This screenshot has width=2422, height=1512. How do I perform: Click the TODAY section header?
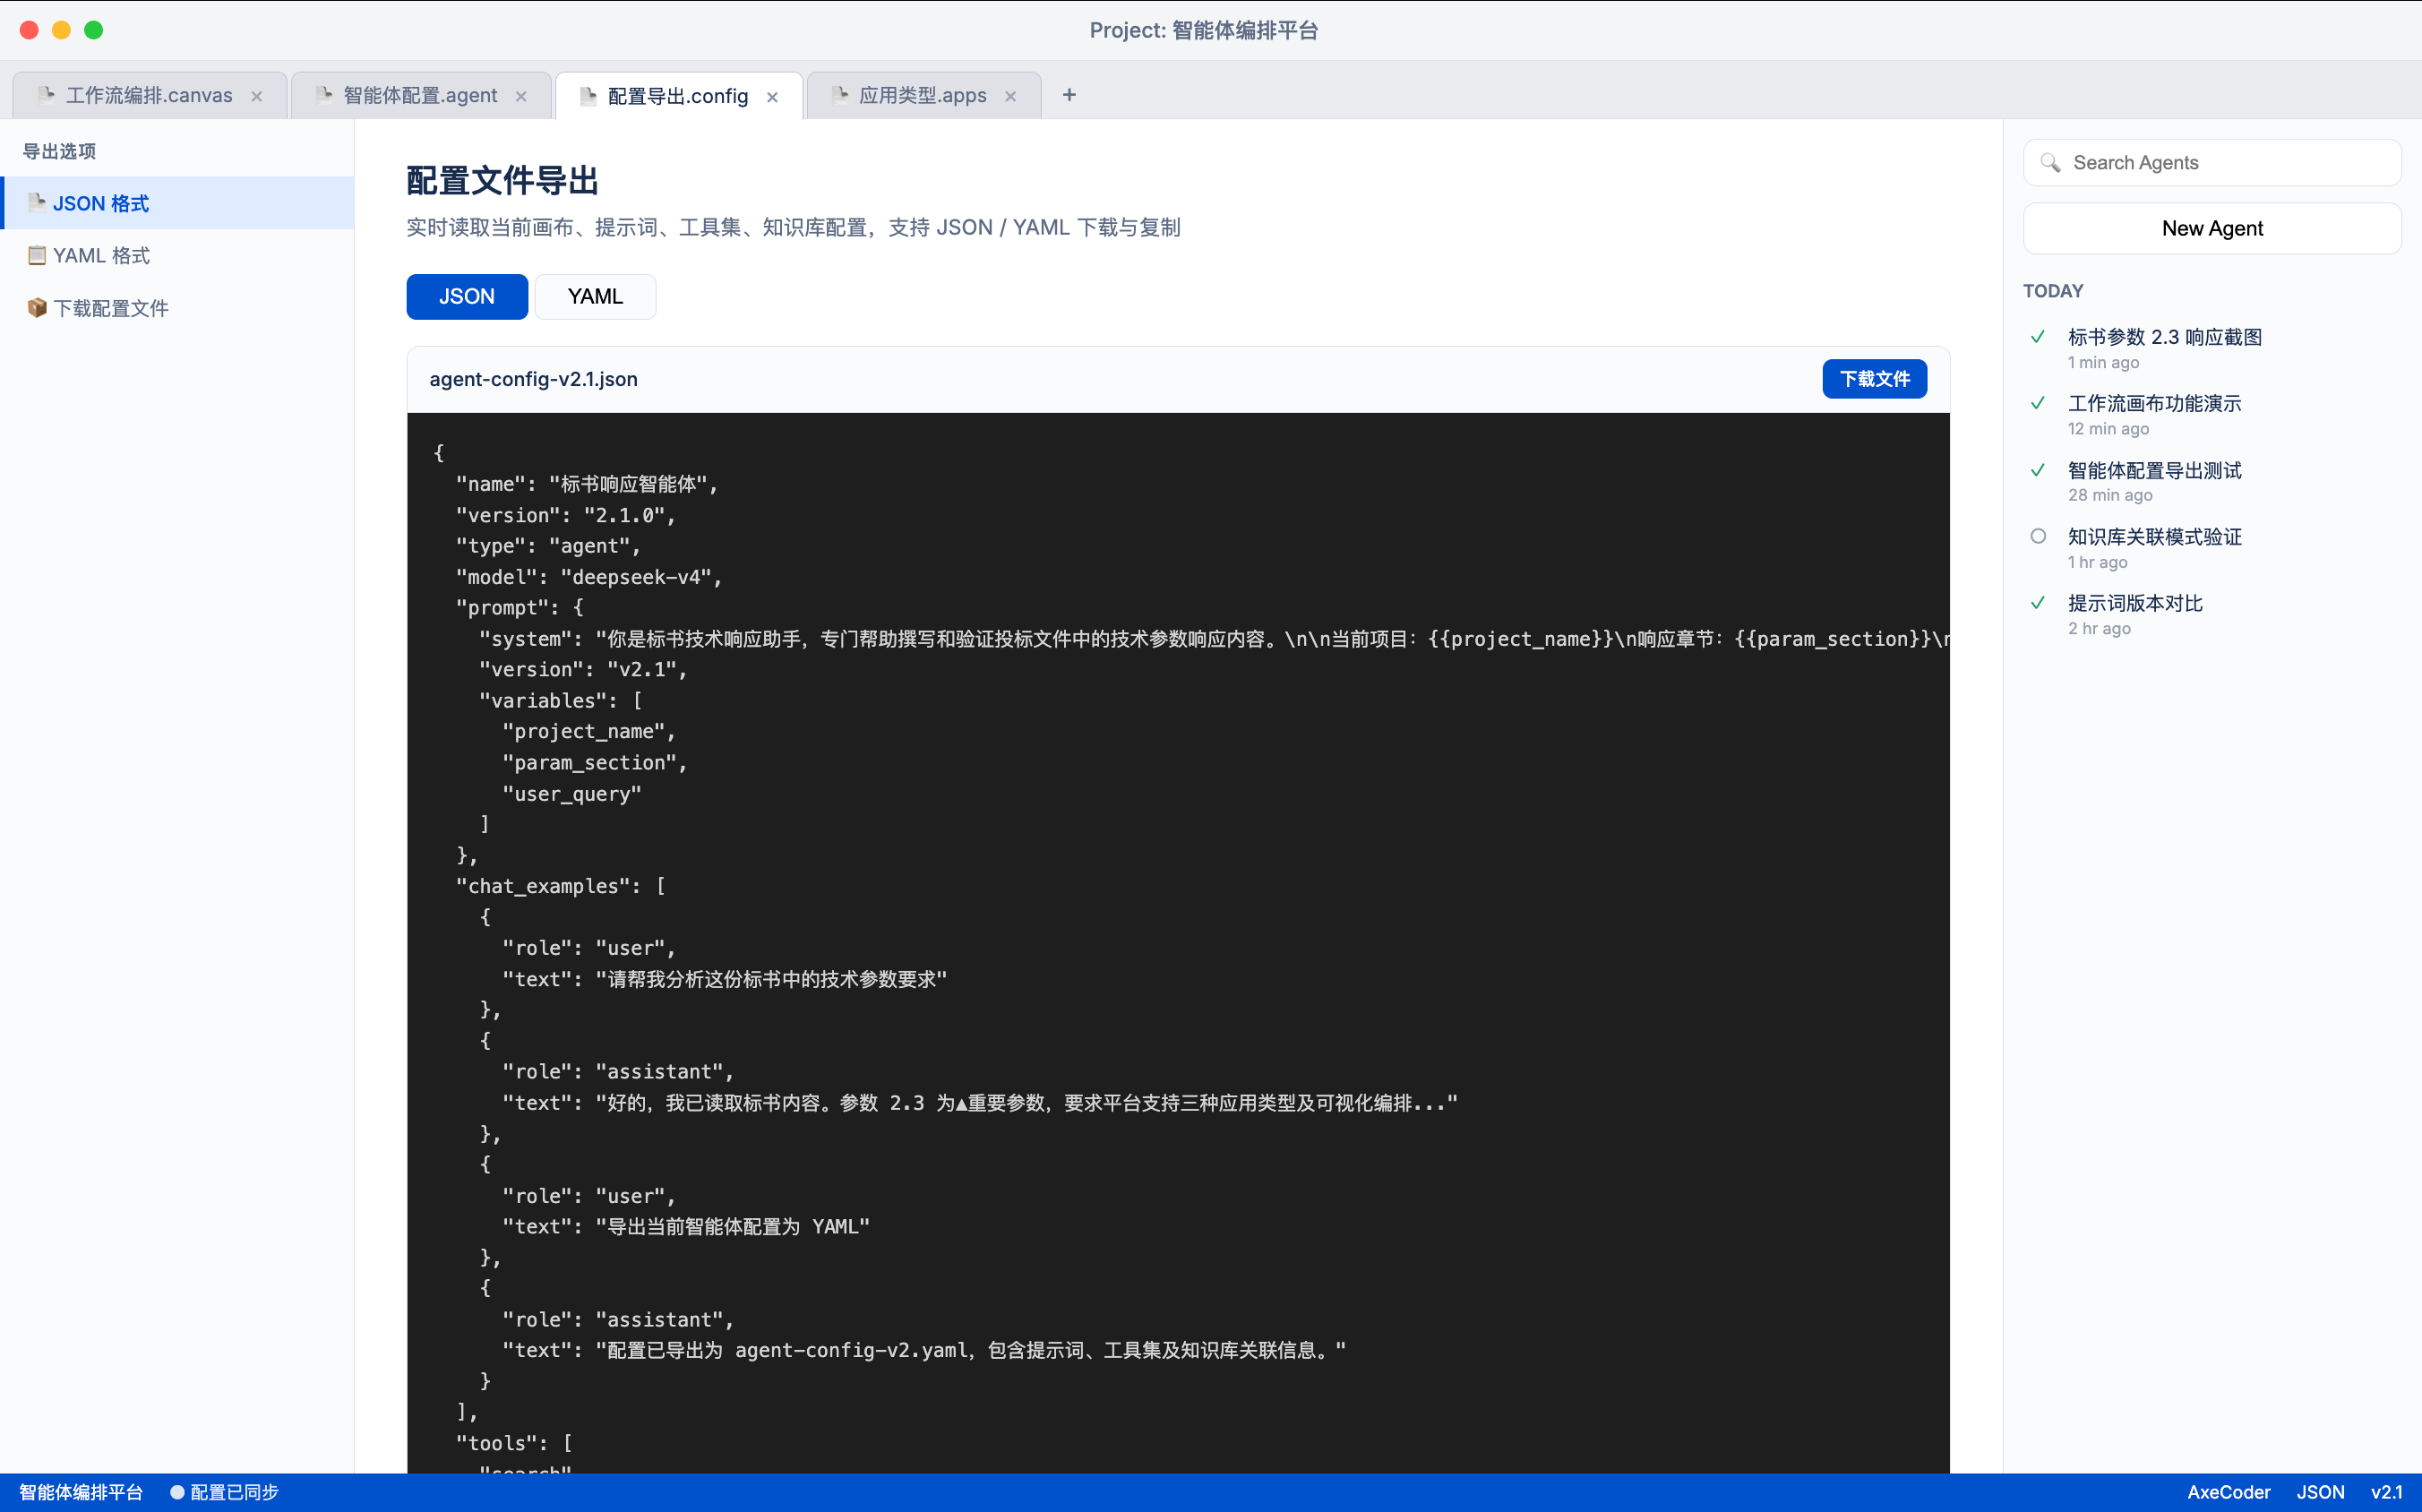tap(2053, 291)
